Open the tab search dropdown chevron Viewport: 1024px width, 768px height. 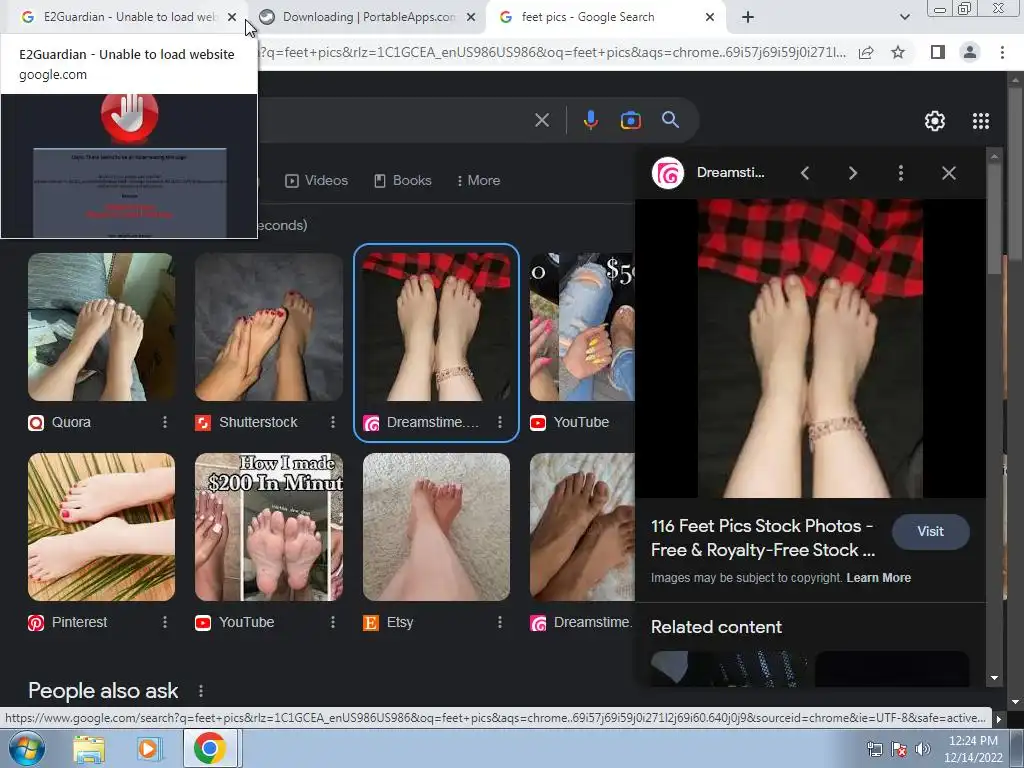click(x=904, y=17)
